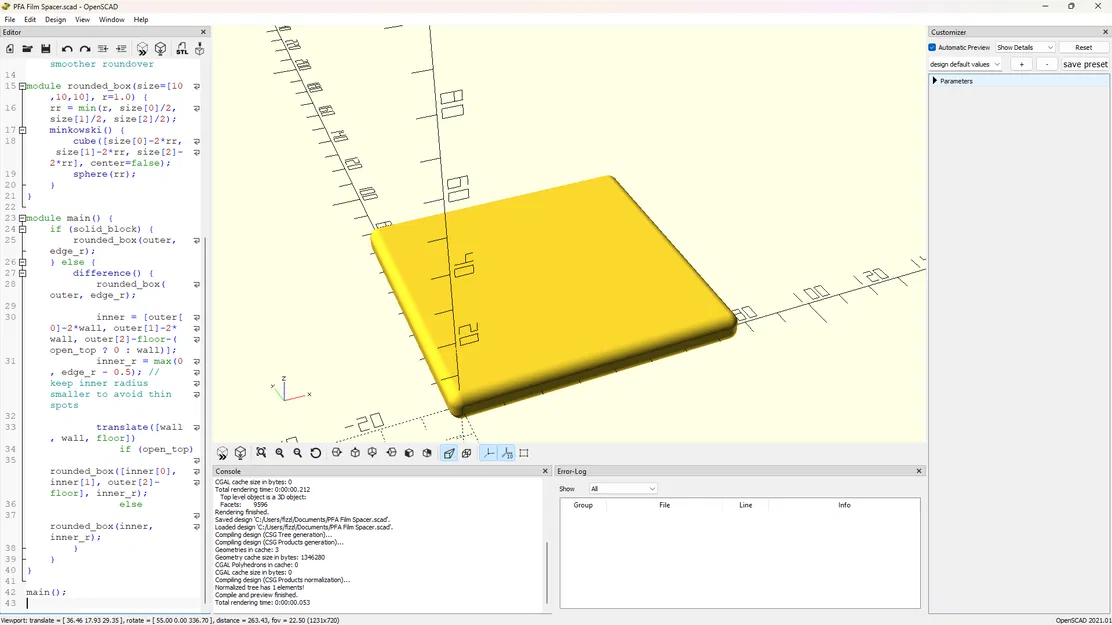Uncheck the Automatic Preview checkbox
This screenshot has height=625, width=1112.
click(933, 48)
